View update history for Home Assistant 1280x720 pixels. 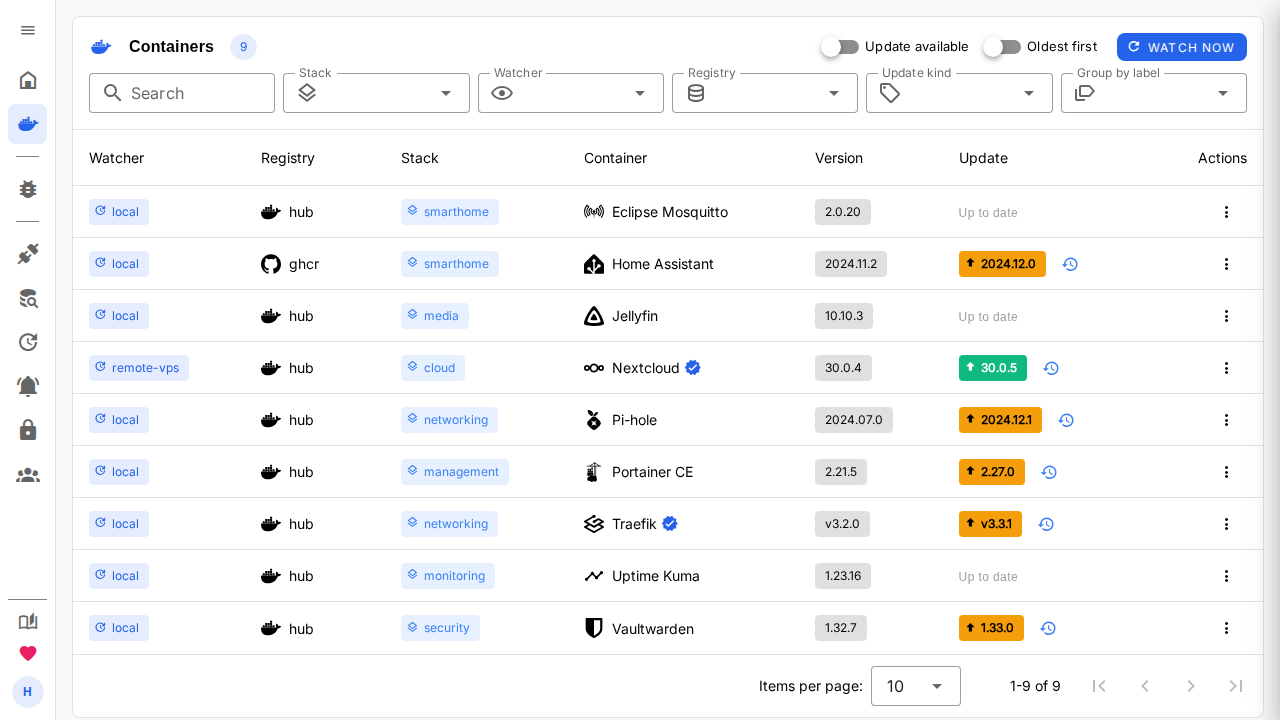tap(1070, 264)
